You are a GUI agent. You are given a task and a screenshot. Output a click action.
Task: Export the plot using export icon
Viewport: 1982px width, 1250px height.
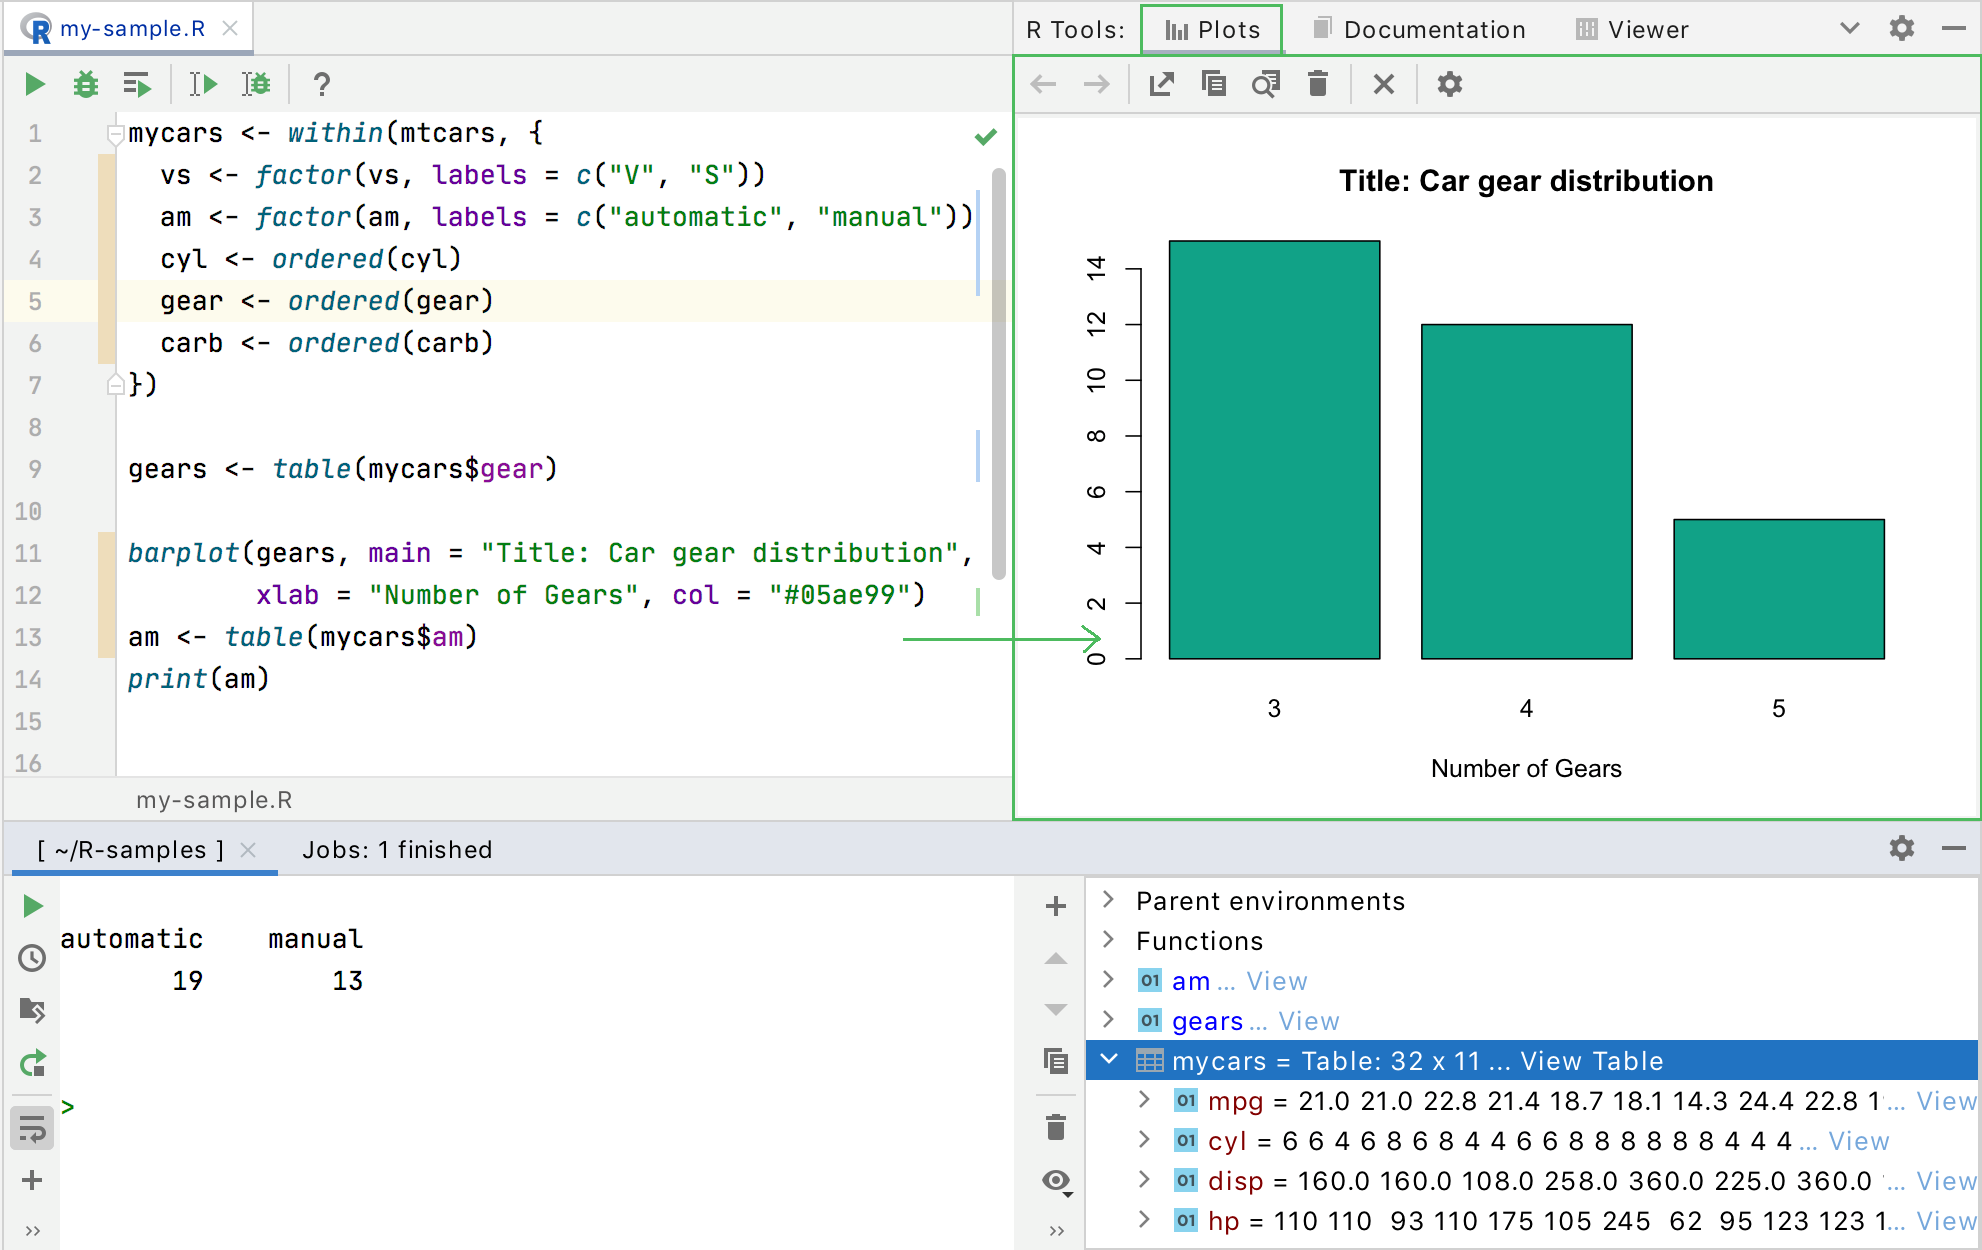(1161, 85)
